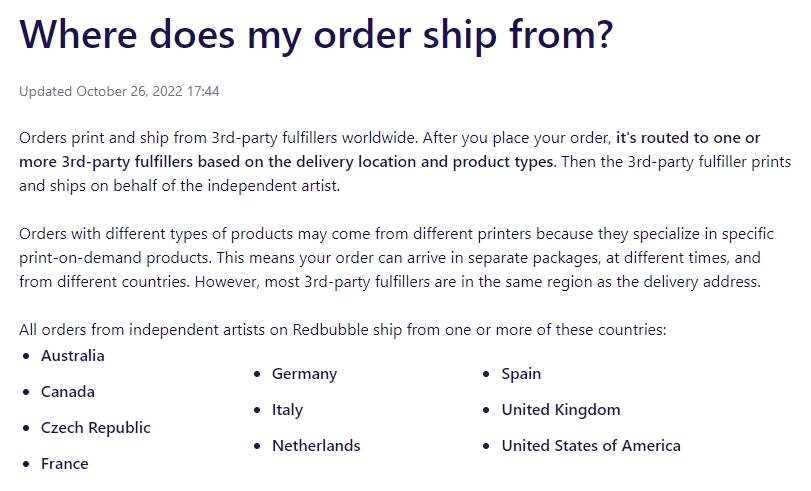Select United States of America list item
This screenshot has width=811, height=491.
(590, 446)
